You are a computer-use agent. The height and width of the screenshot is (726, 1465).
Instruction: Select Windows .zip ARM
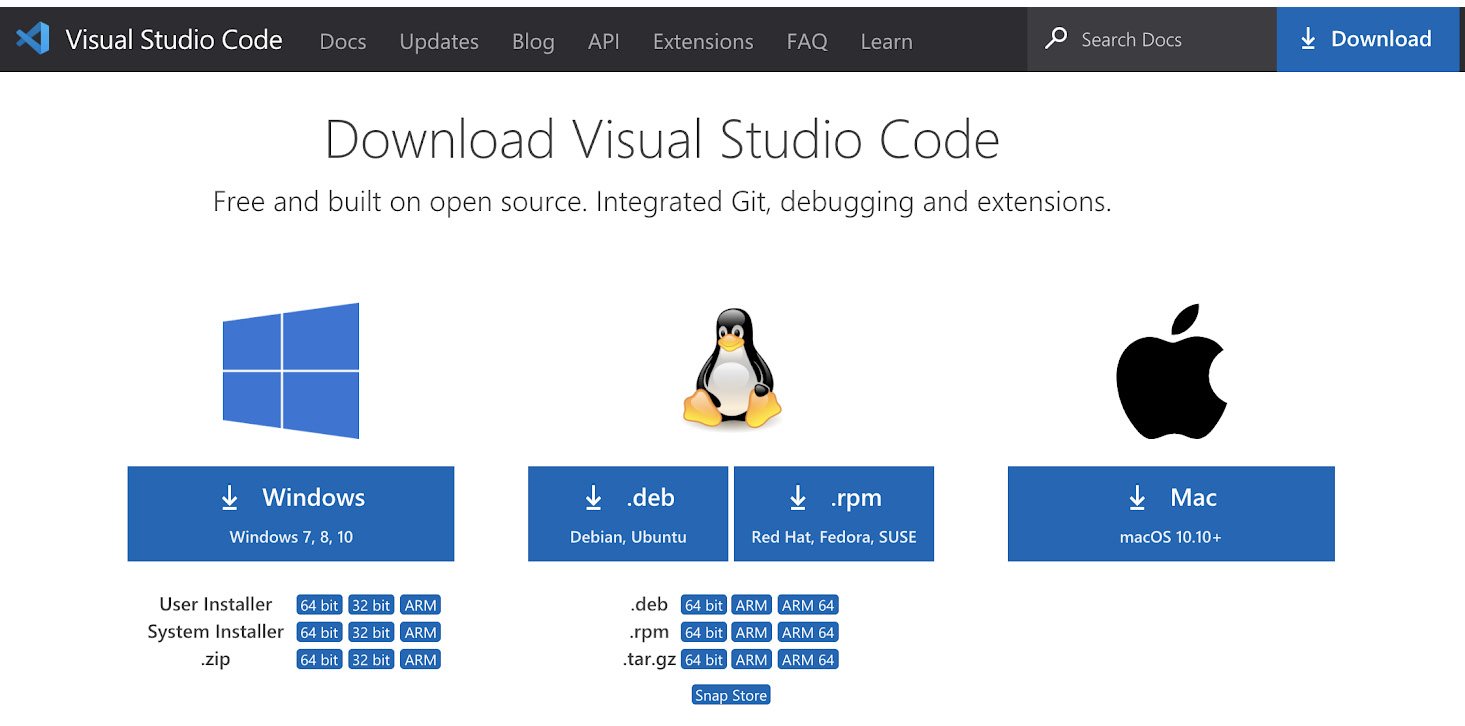(420, 659)
